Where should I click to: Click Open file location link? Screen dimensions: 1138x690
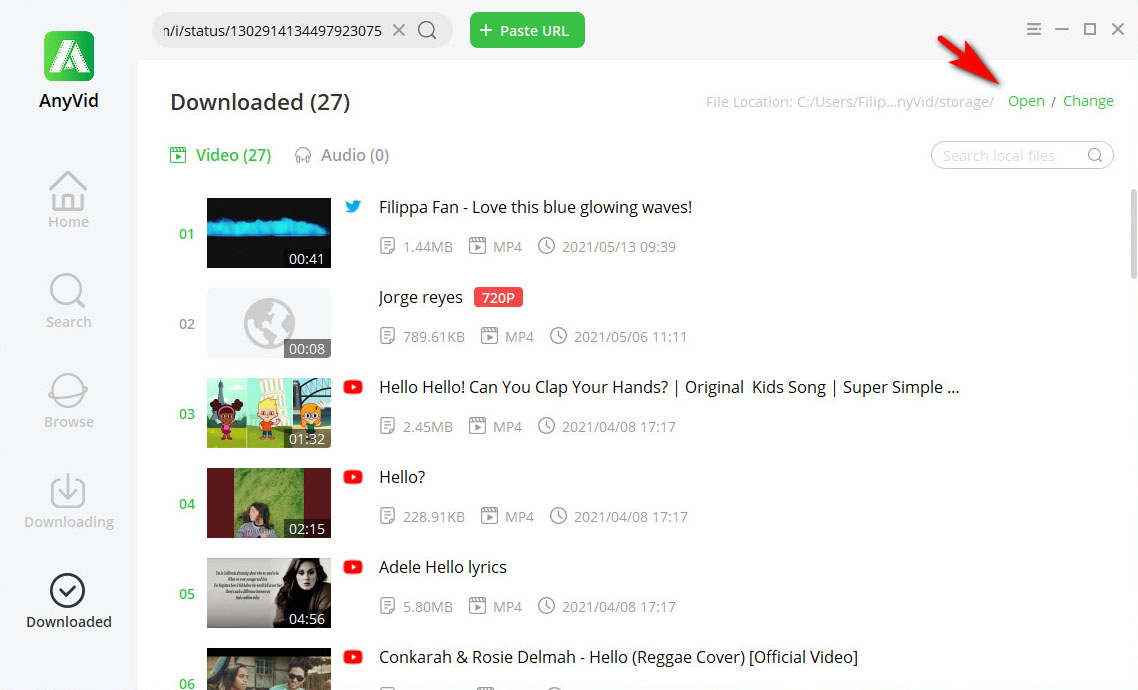tap(1026, 101)
